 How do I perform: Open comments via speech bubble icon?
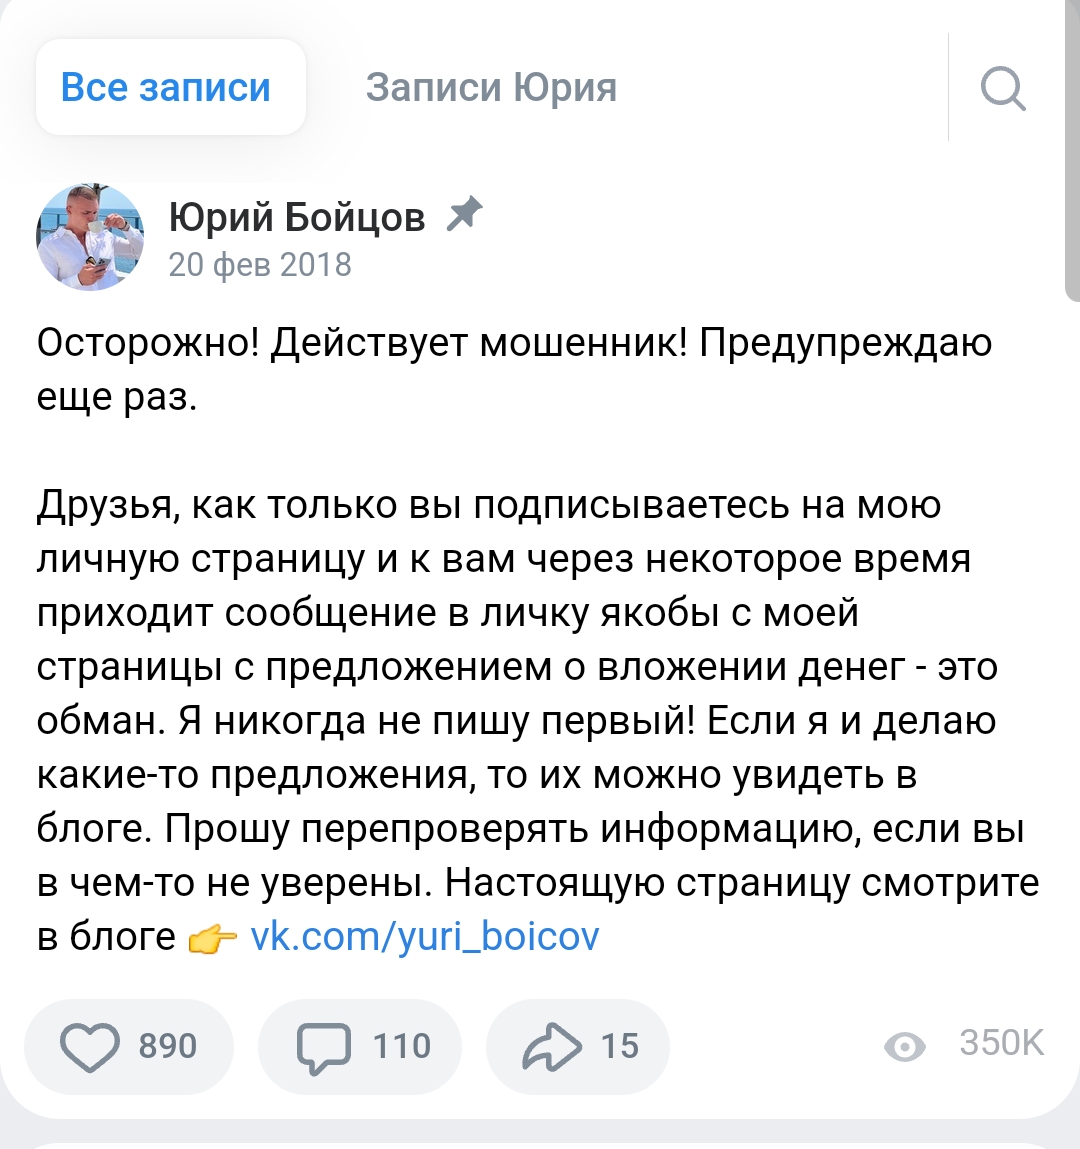pos(324,1046)
